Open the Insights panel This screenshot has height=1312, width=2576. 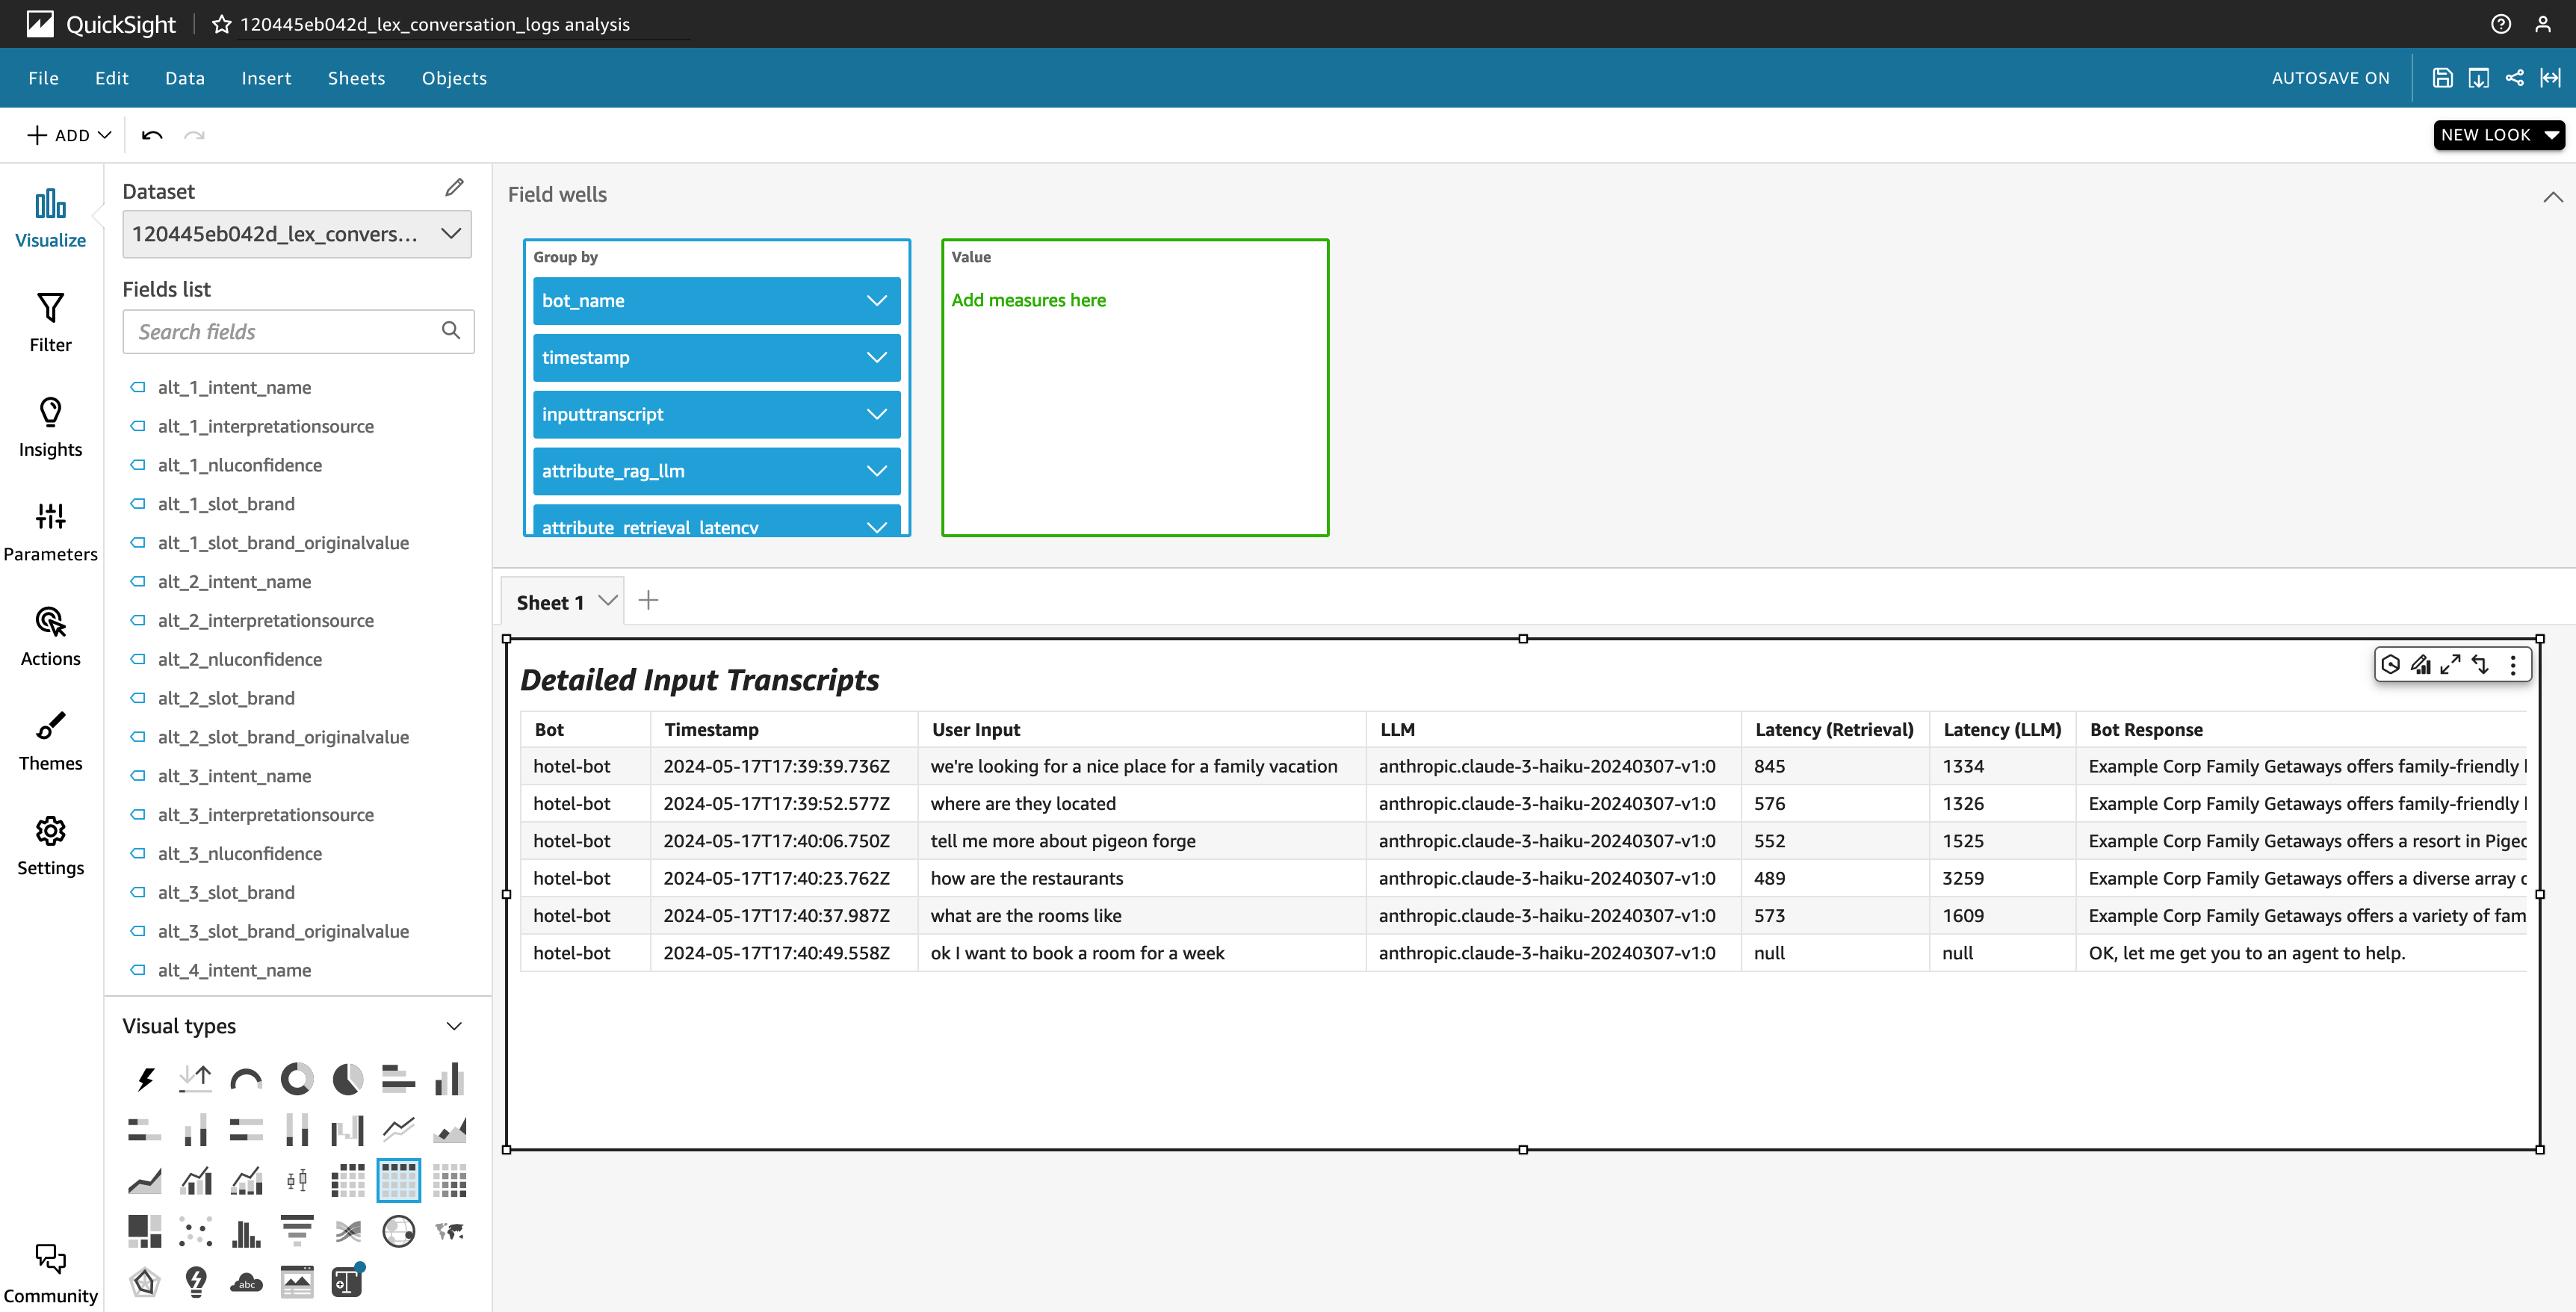click(x=50, y=426)
